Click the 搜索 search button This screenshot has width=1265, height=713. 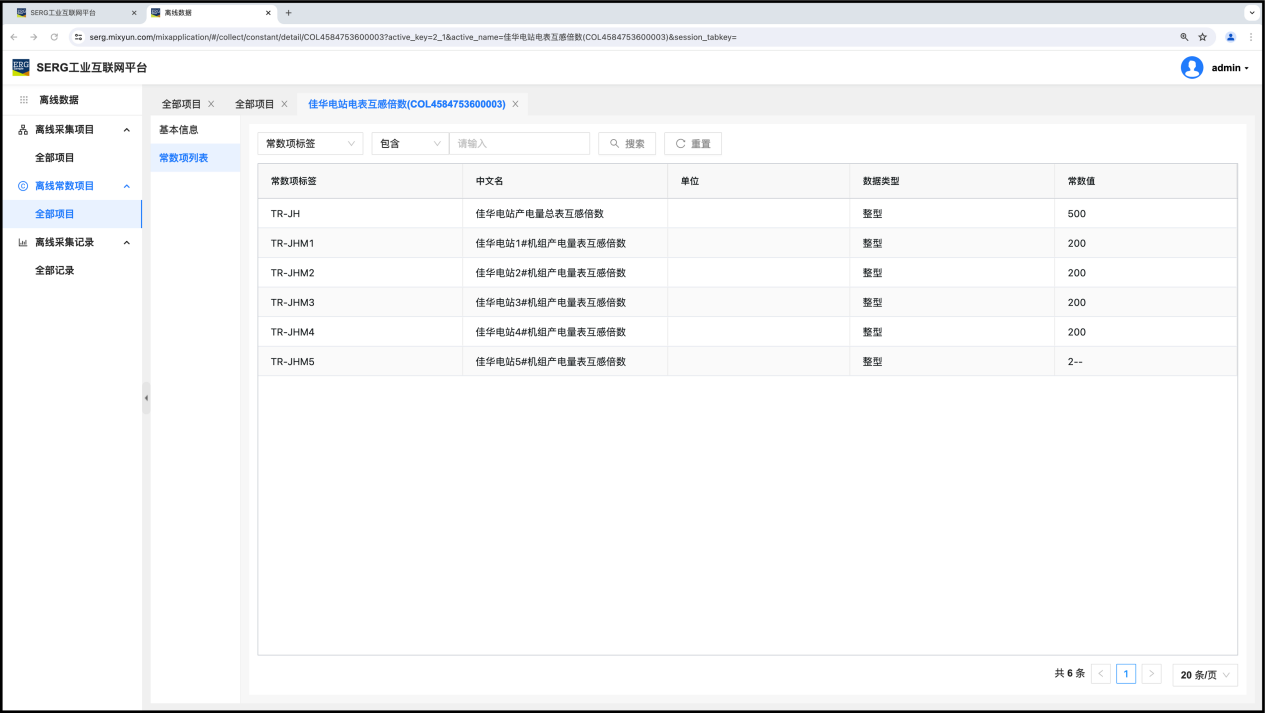click(627, 144)
